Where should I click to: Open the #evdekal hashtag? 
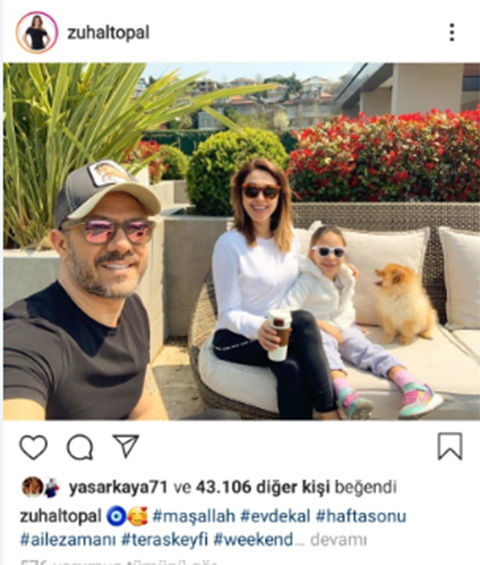click(275, 516)
